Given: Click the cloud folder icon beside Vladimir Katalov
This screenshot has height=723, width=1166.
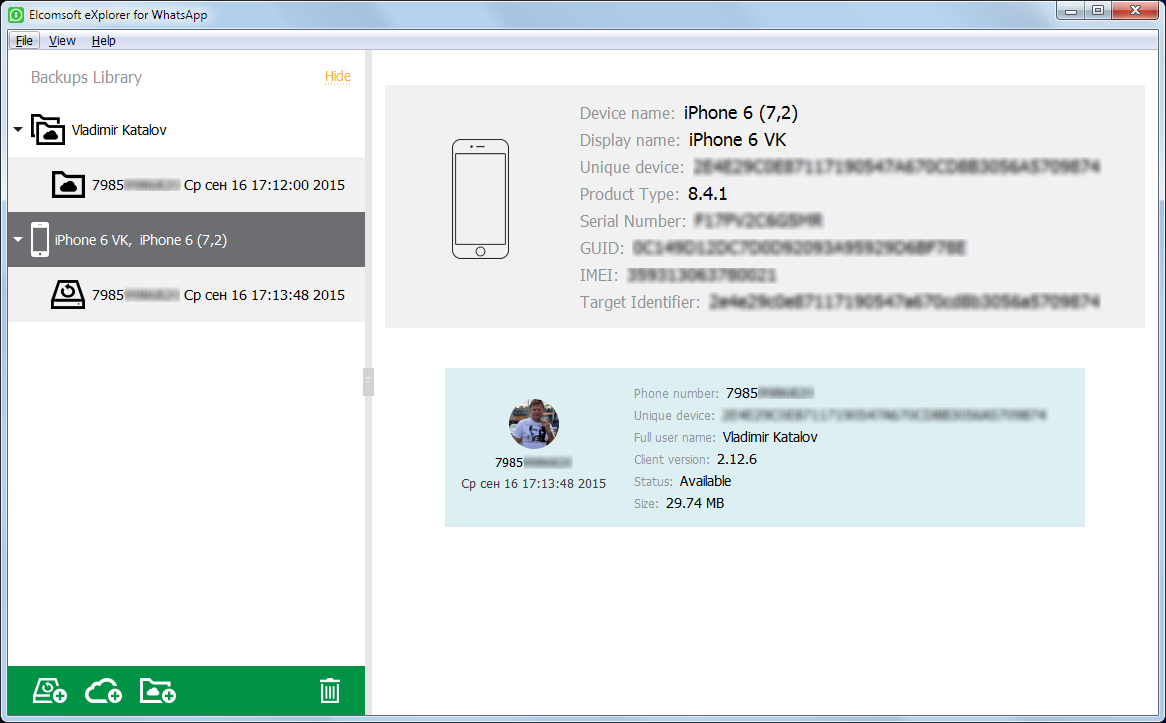Looking at the screenshot, I should [47, 129].
